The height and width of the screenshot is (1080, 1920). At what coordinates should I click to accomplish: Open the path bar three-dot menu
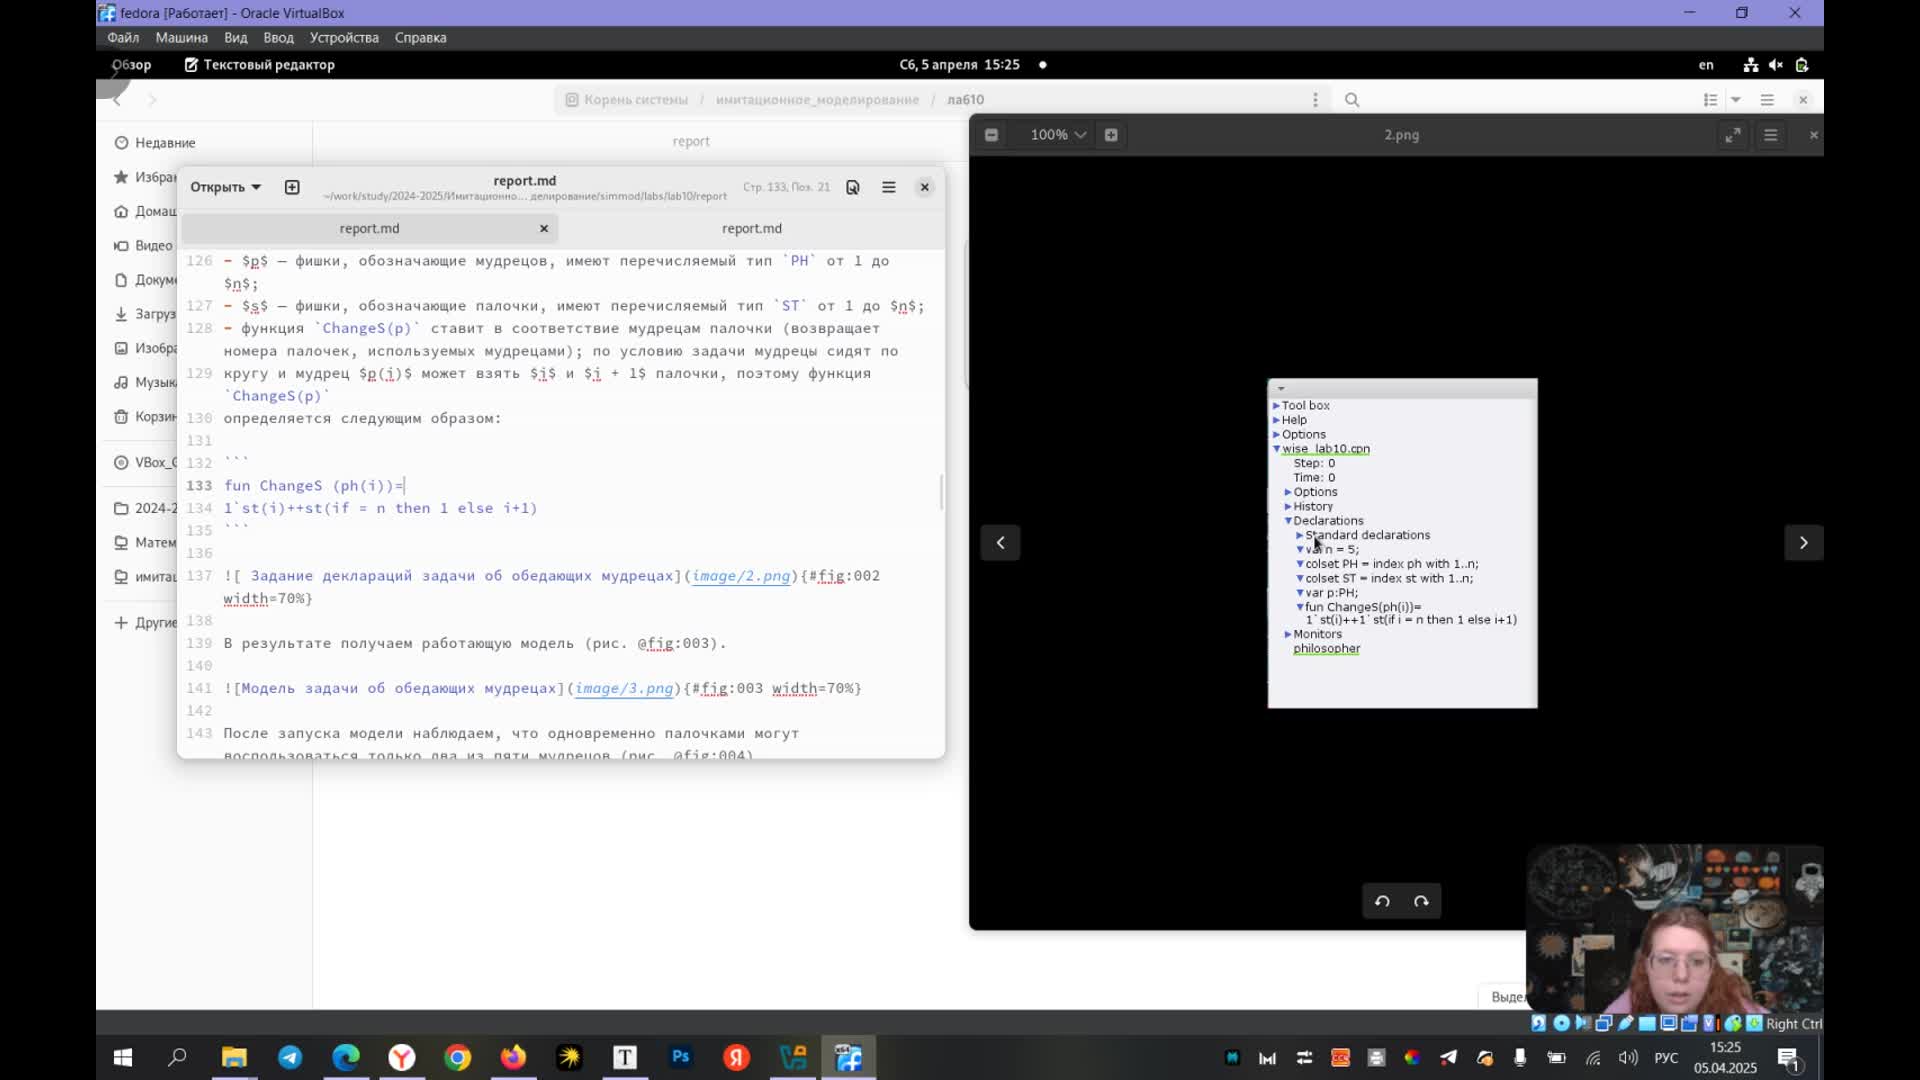(x=1315, y=99)
